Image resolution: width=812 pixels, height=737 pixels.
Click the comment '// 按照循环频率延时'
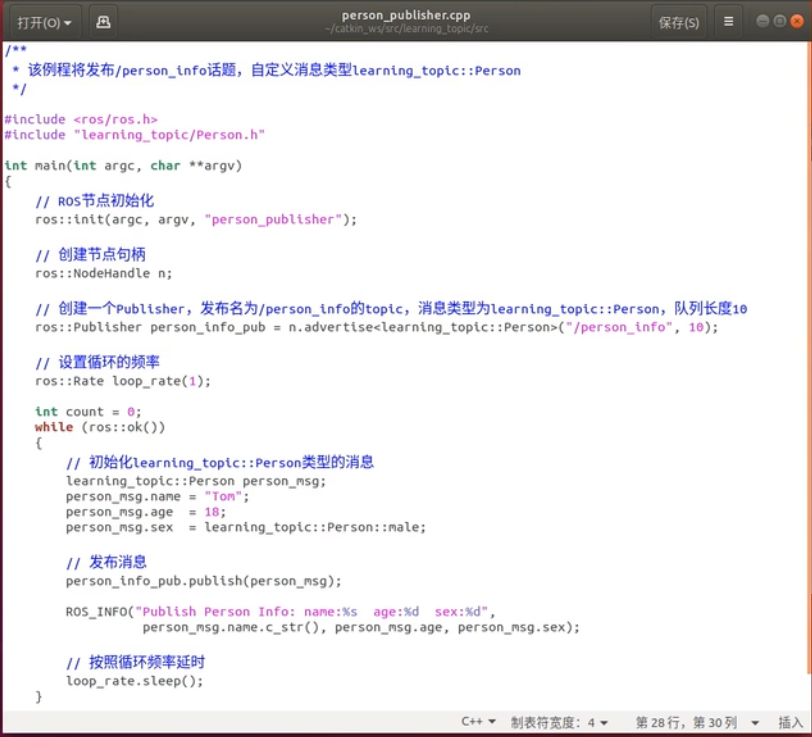tap(135, 662)
